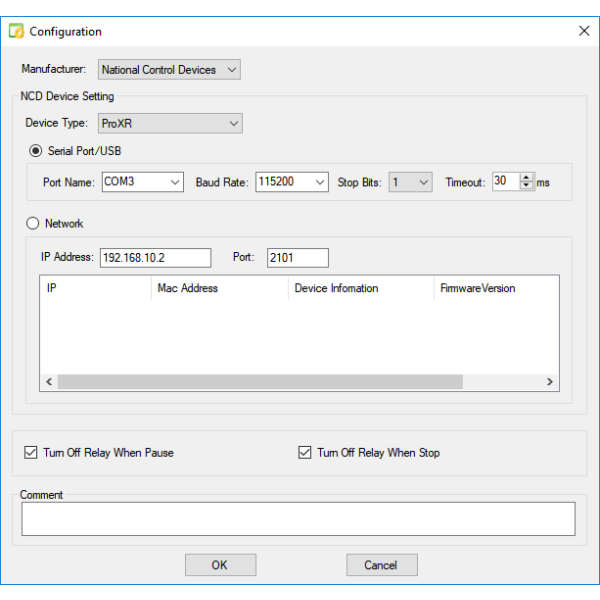Click the right arrow of the horizontal scrollbar
The height and width of the screenshot is (600, 600).
coord(550,382)
